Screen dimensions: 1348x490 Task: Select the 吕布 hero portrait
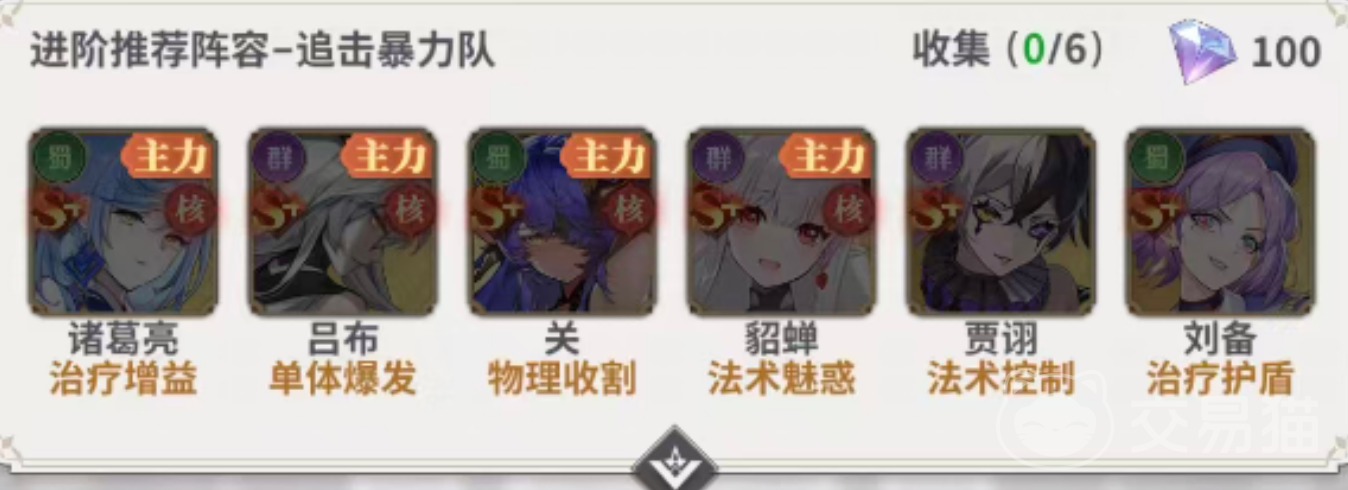point(342,222)
